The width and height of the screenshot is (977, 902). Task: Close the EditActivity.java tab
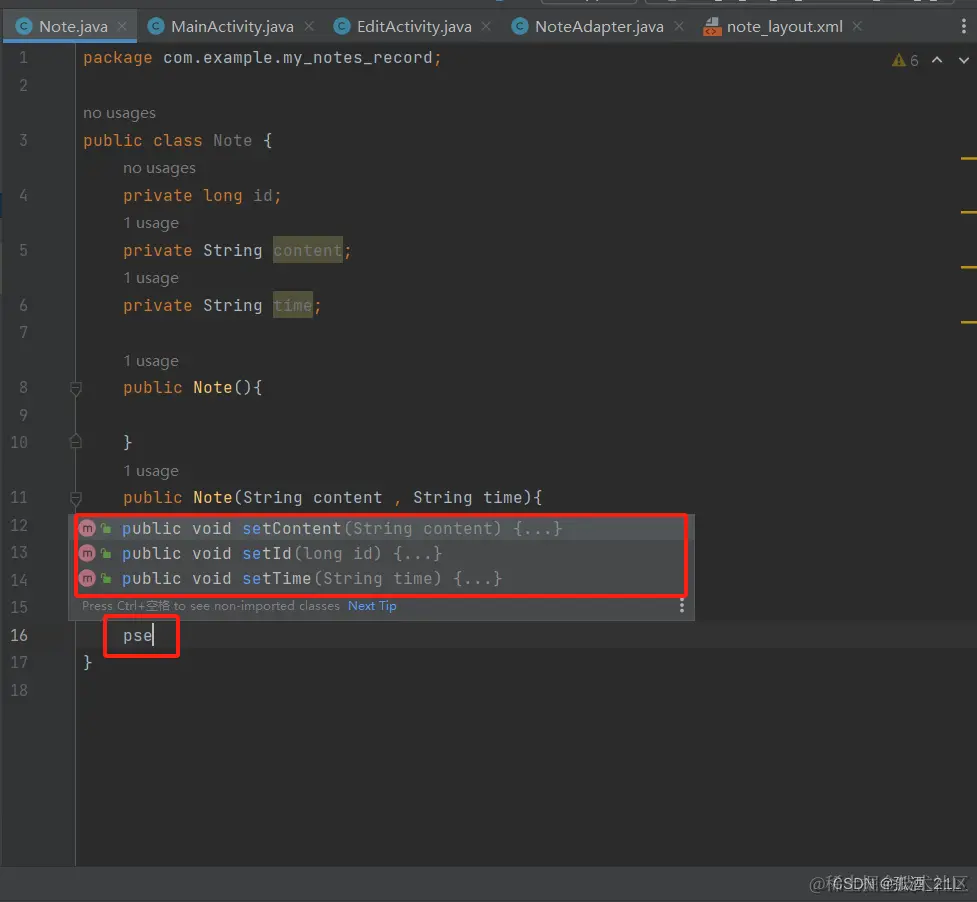[486, 26]
